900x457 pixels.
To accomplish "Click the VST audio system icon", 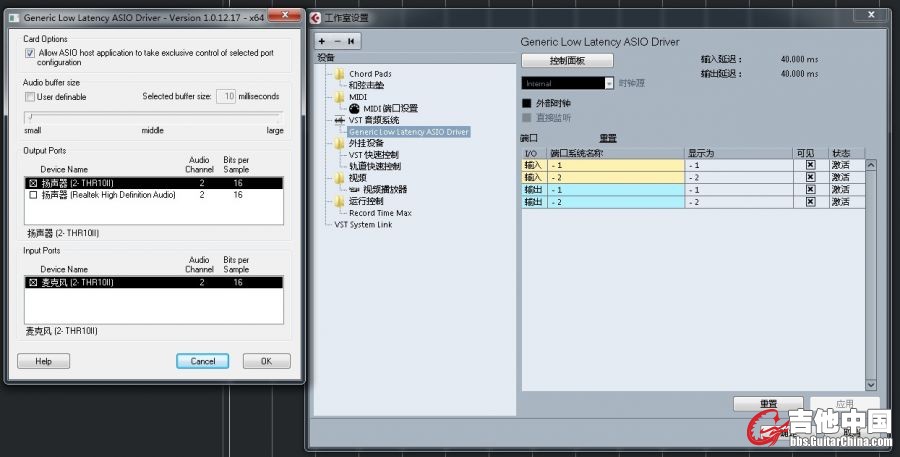I will click(x=340, y=120).
